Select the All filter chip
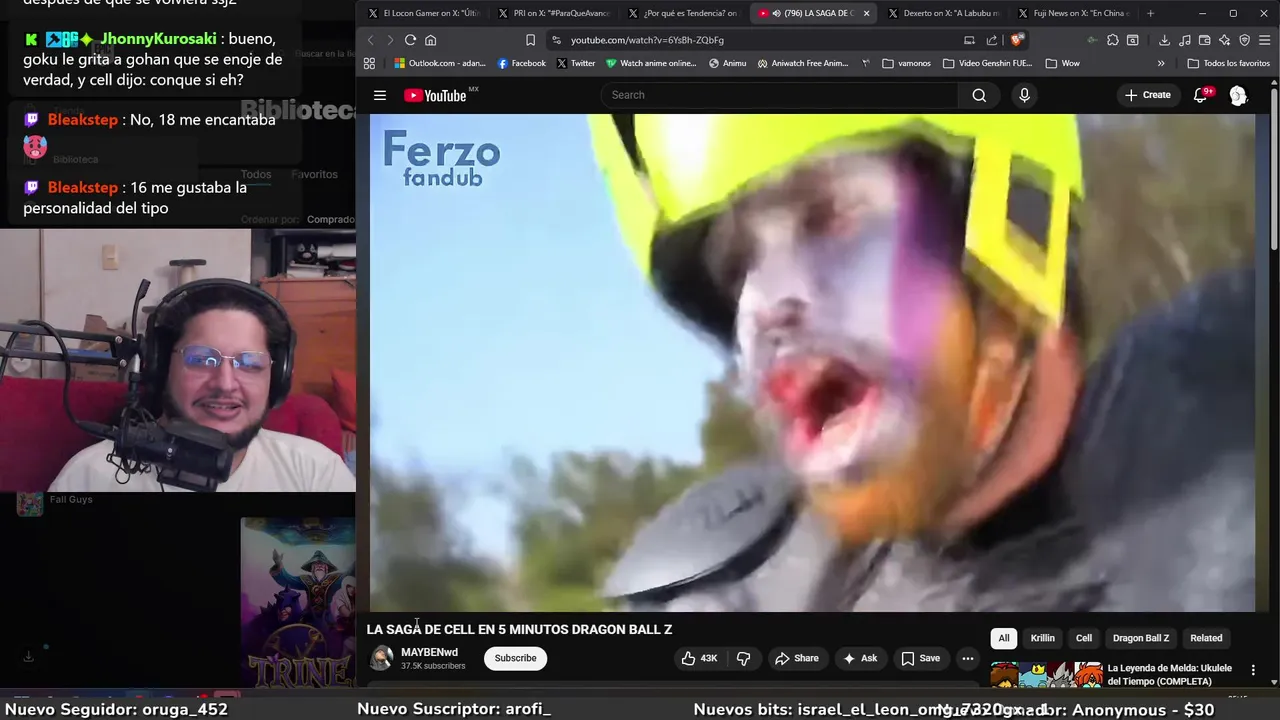Viewport: 1280px width, 720px height. pyautogui.click(x=1004, y=638)
